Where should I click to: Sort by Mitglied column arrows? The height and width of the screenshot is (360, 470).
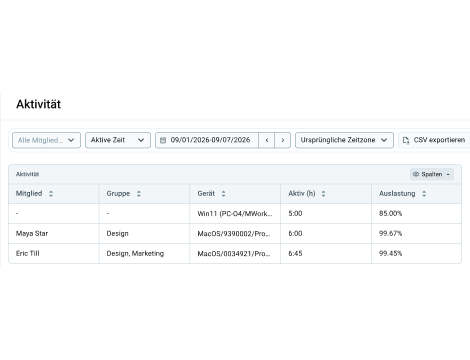pyautogui.click(x=51, y=194)
